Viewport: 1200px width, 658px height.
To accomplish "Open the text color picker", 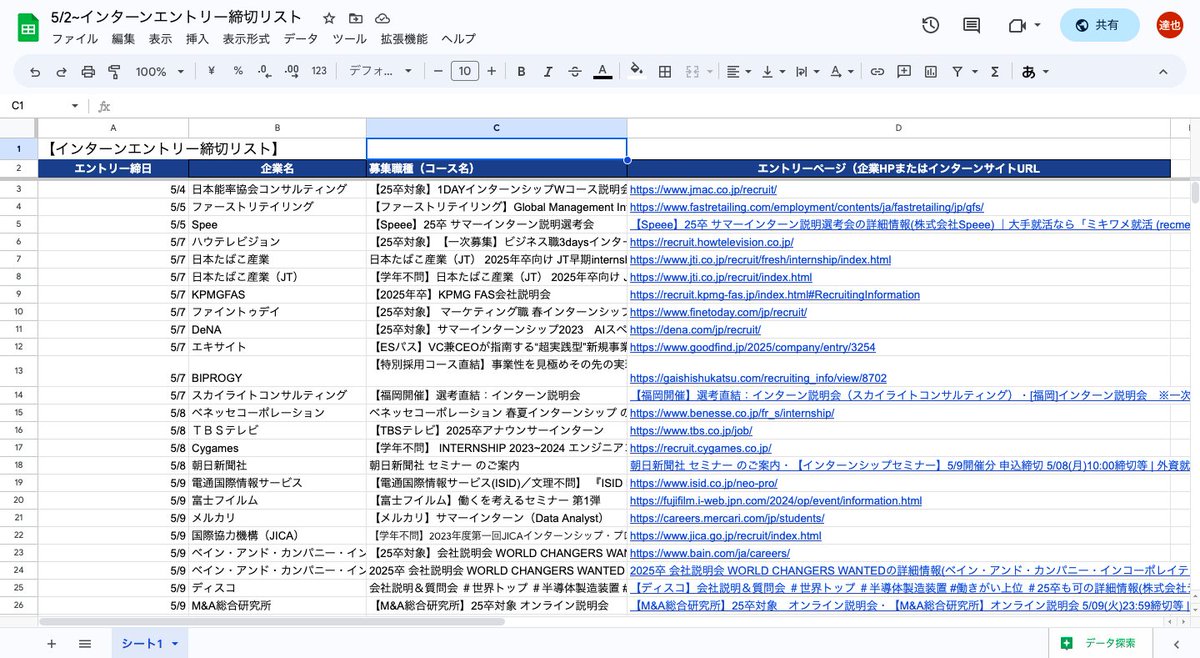I will coord(602,71).
